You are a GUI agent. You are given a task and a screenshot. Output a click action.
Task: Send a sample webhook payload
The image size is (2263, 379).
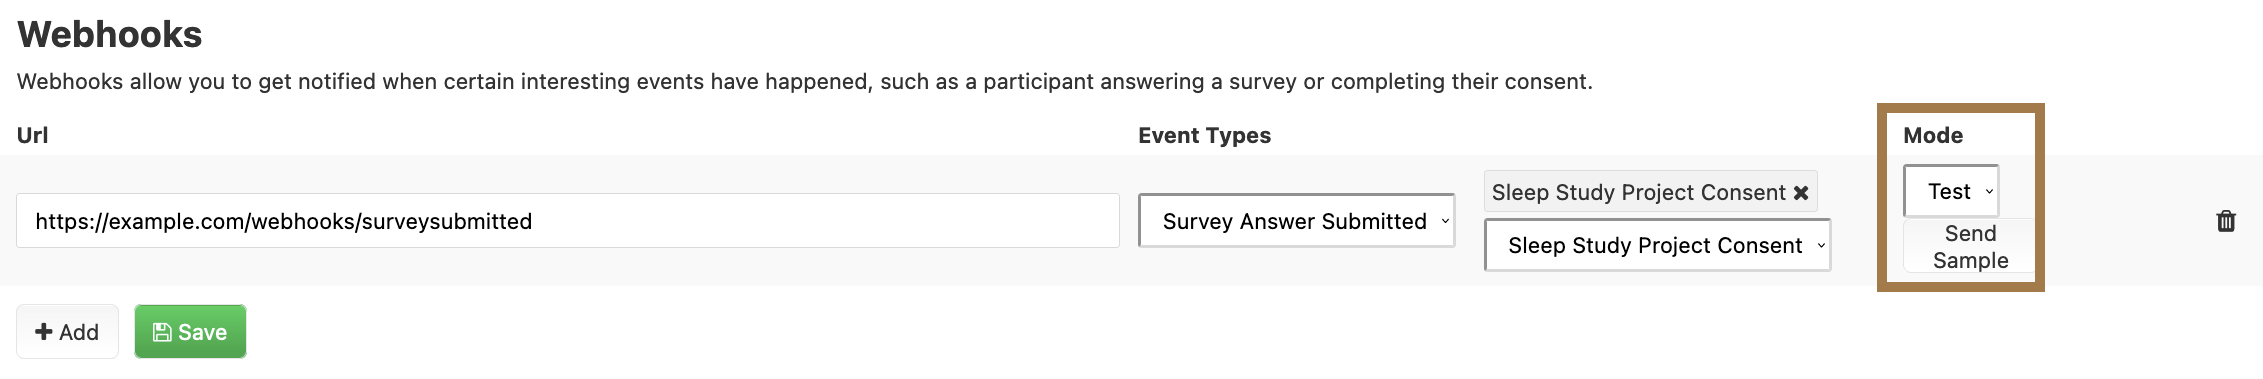[x=1970, y=246]
